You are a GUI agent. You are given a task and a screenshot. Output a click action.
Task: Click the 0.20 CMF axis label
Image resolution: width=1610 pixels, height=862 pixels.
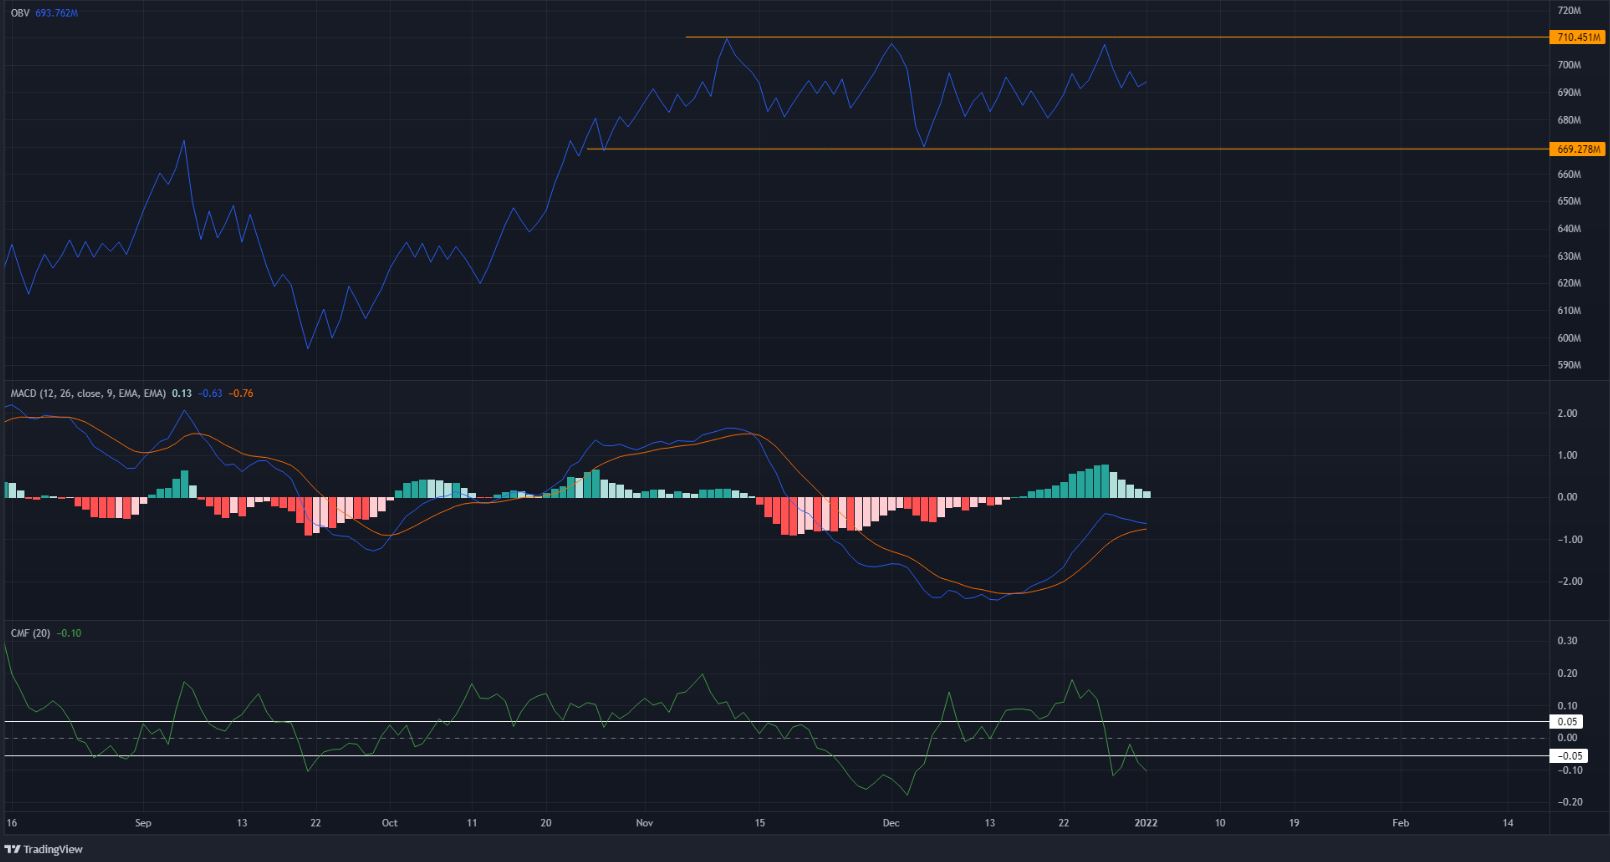pos(1568,674)
